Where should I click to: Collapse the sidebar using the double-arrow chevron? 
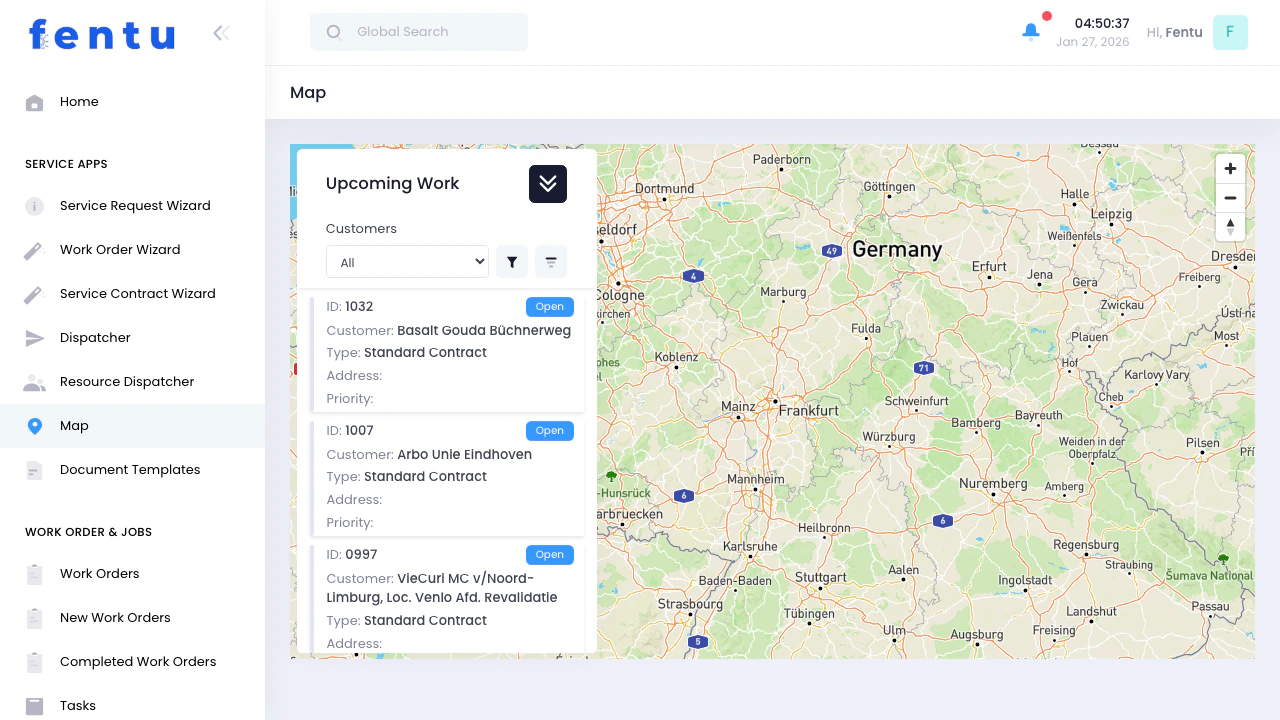point(220,32)
